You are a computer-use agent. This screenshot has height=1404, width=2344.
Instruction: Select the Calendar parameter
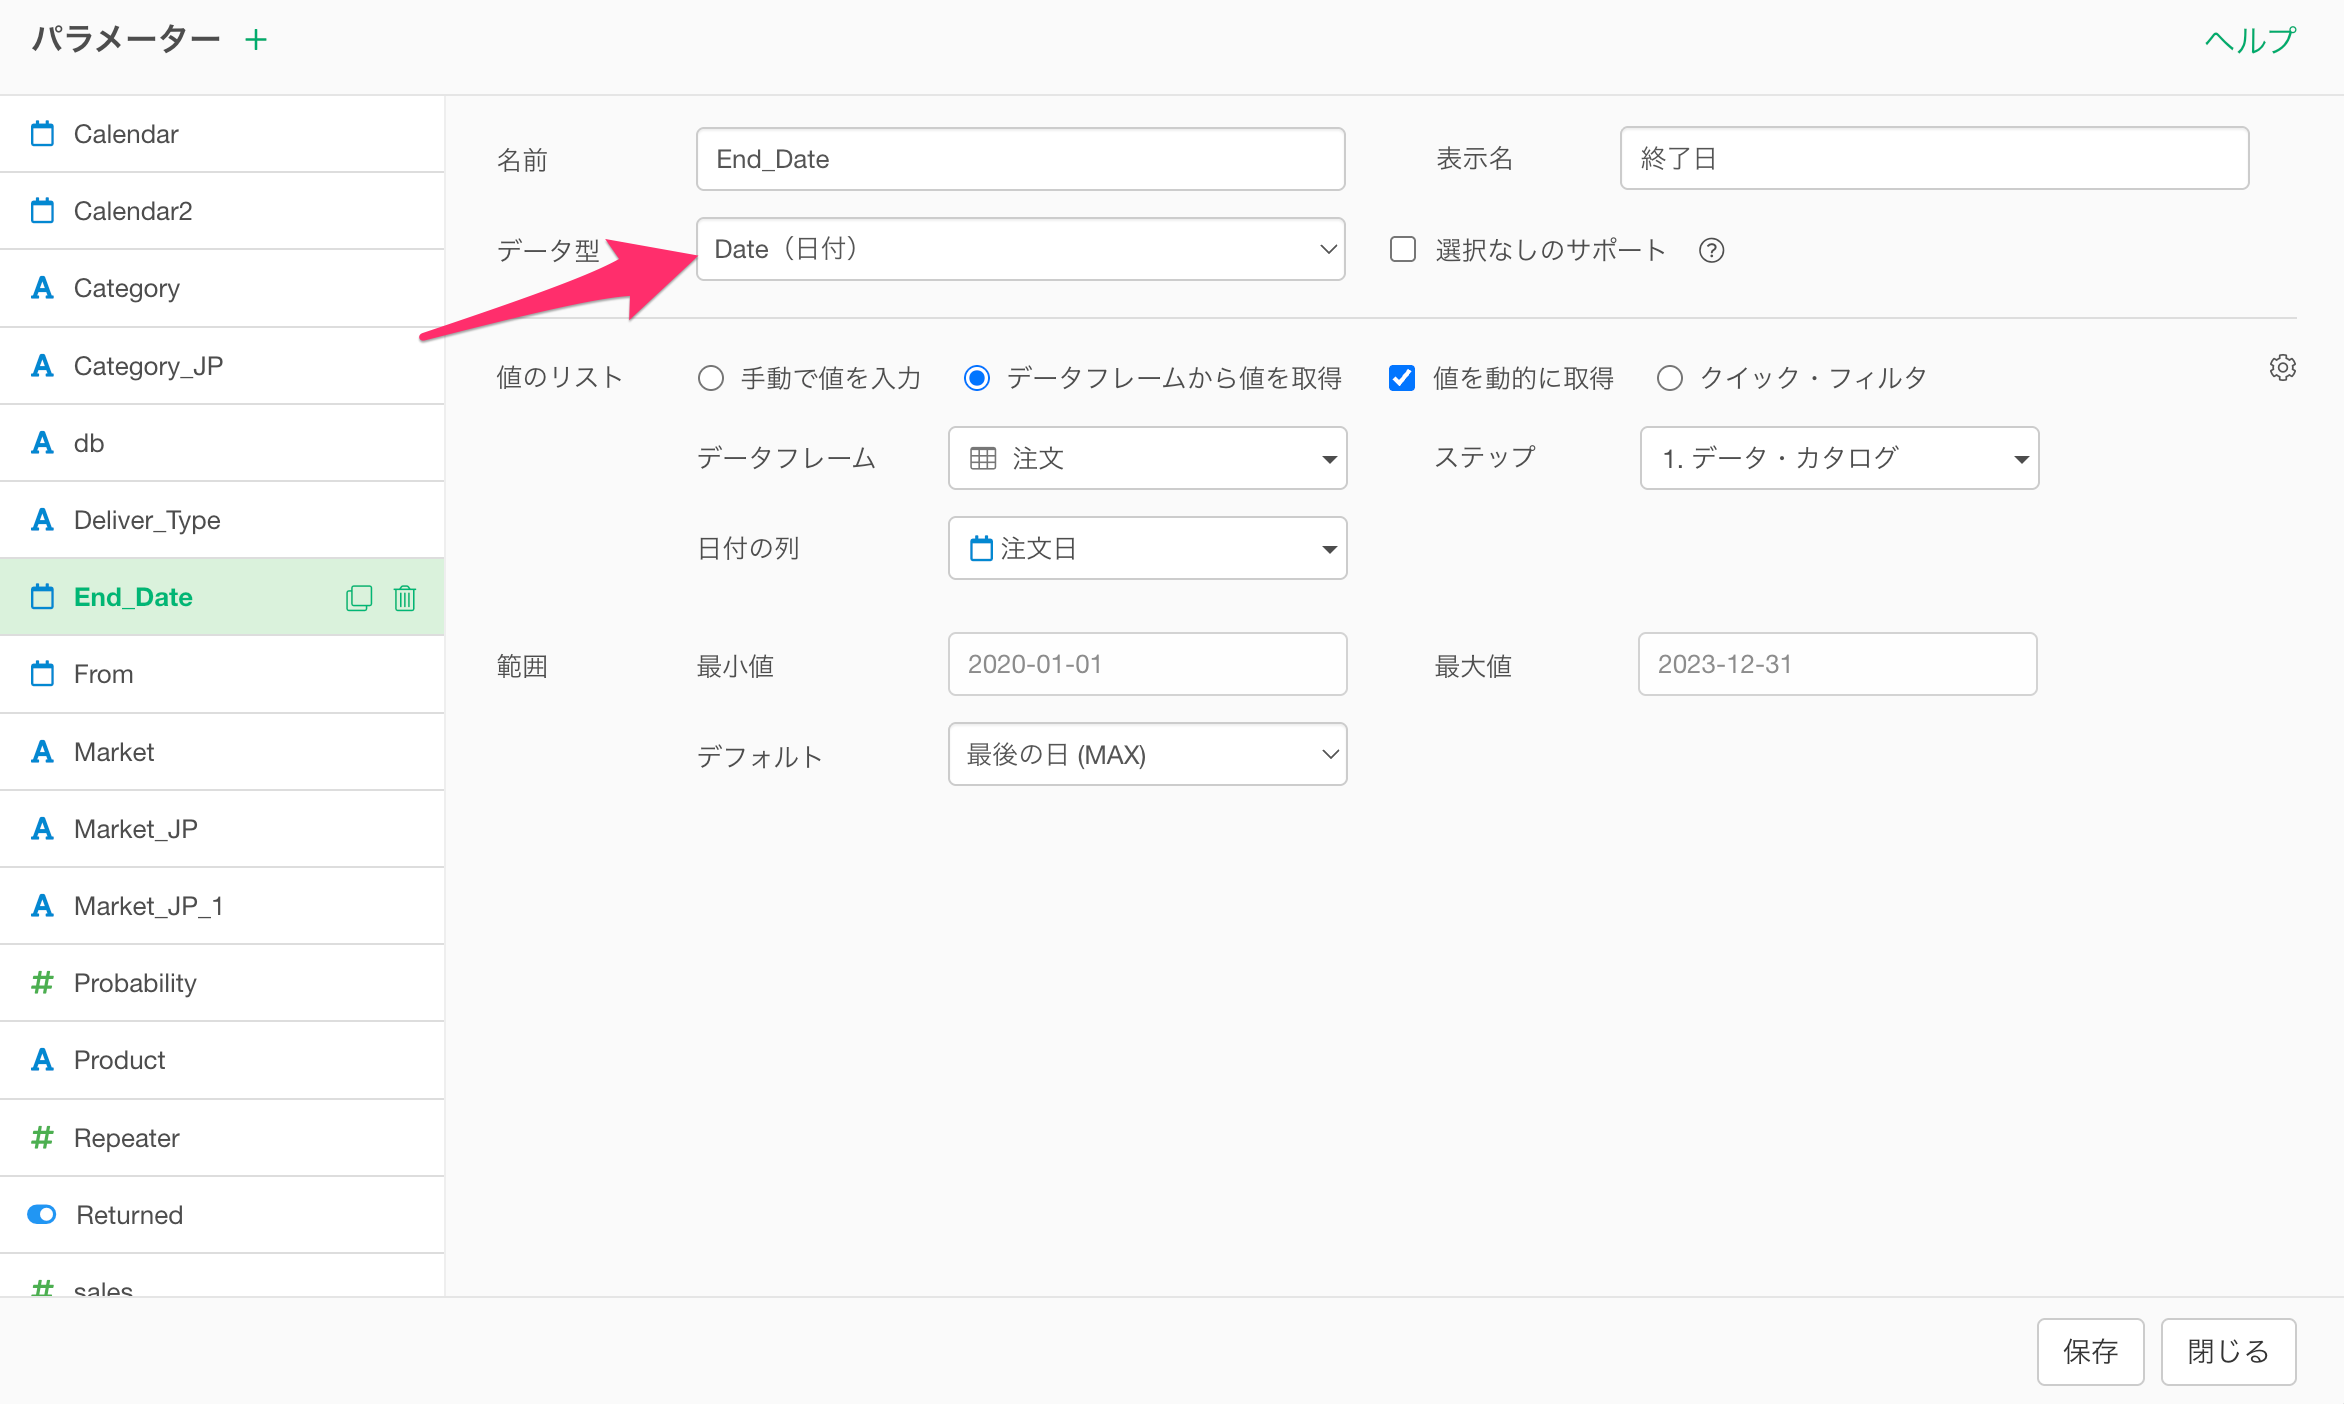click(x=222, y=134)
